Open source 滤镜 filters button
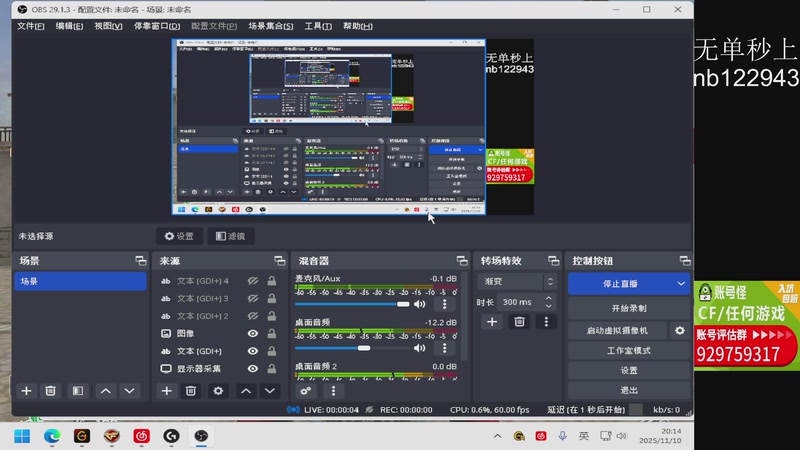The image size is (800, 450). [231, 236]
